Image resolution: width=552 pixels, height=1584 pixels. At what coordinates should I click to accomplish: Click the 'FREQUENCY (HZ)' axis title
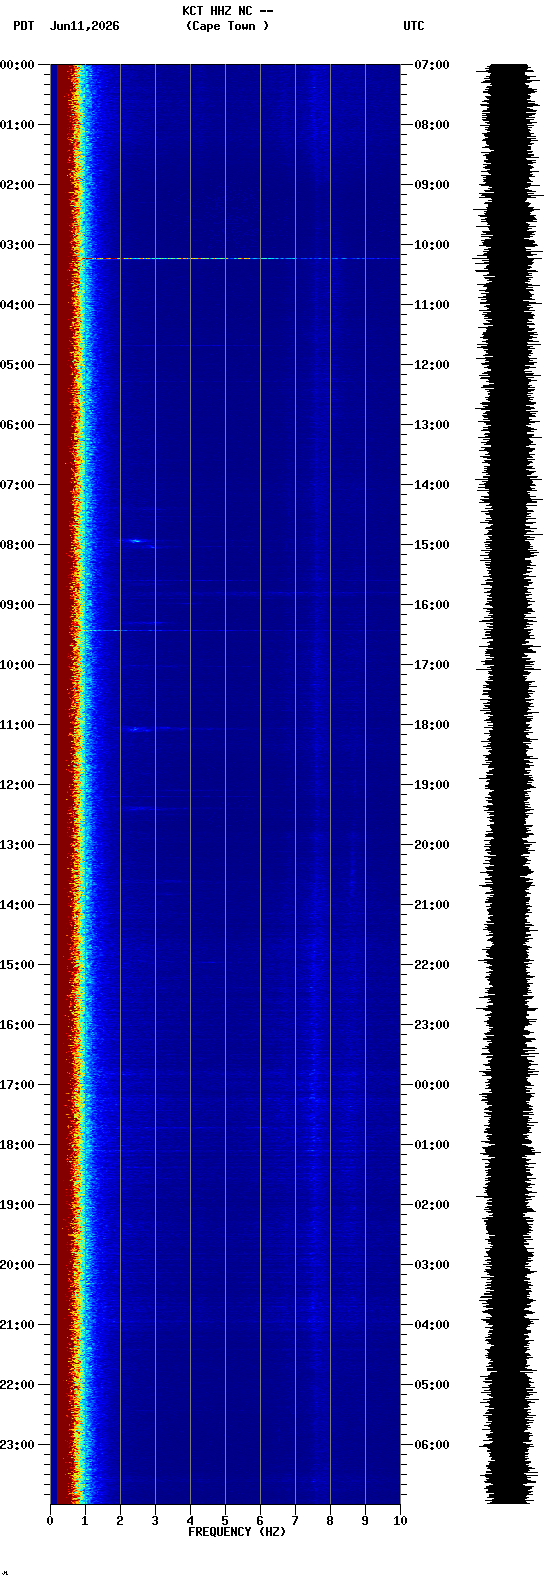pos(237,1532)
